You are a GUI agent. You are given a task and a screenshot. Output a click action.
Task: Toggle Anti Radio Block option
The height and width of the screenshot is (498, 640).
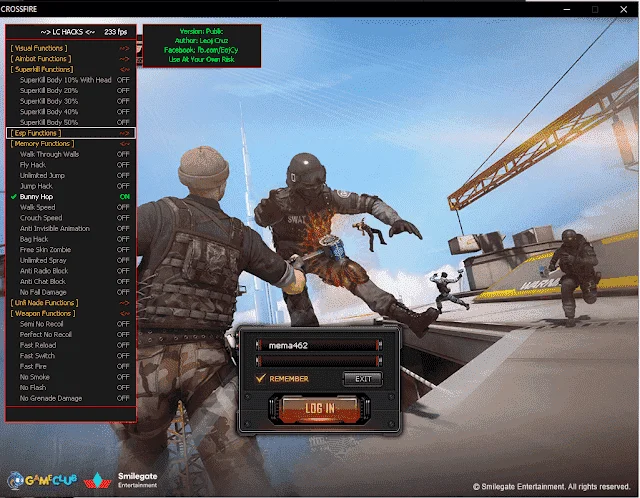point(71,271)
